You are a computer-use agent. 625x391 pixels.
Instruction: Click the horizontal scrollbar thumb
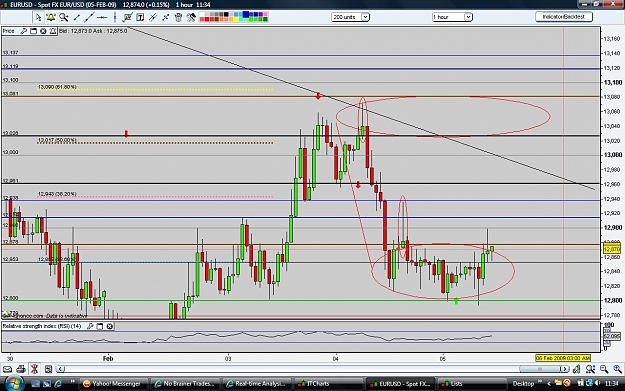[x=540, y=369]
